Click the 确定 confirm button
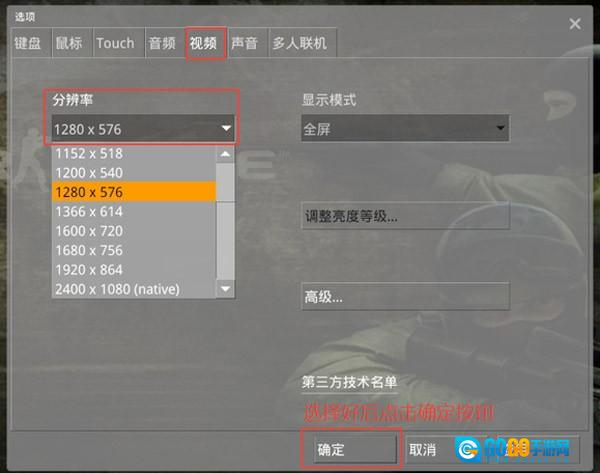 click(x=355, y=449)
